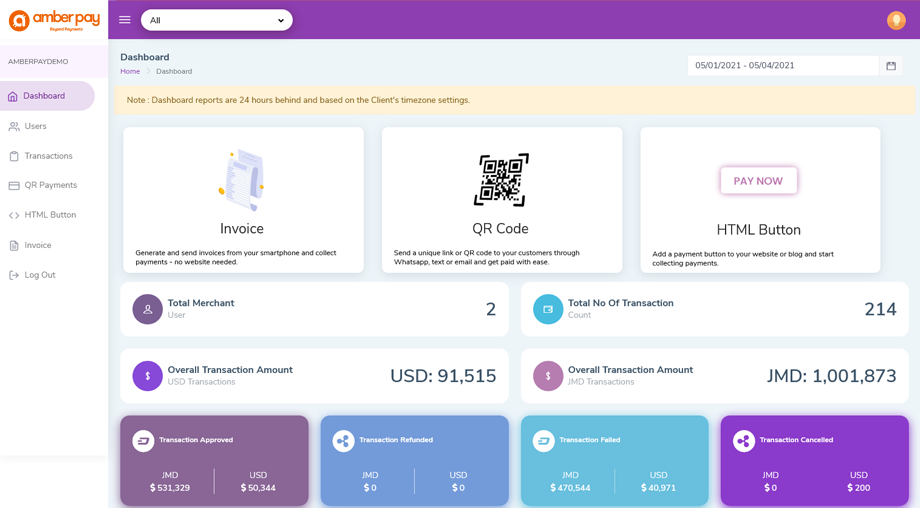Screen dimensions: 920x508
Task: Click the Total No Of Transaction icon
Action: pos(548,309)
